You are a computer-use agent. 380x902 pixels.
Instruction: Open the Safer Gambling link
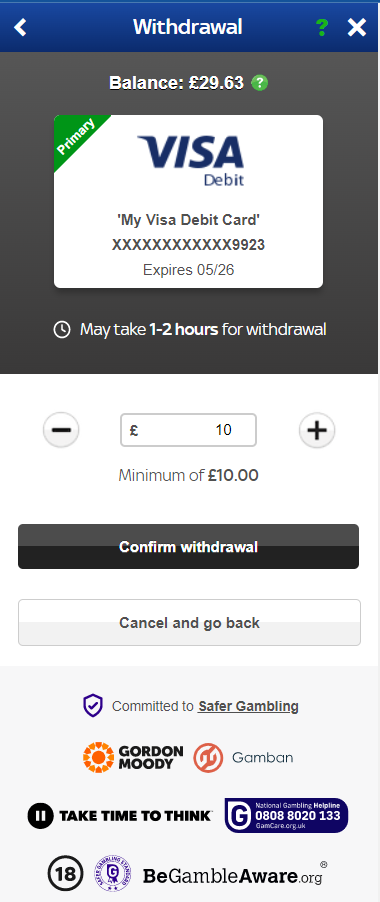tap(248, 706)
